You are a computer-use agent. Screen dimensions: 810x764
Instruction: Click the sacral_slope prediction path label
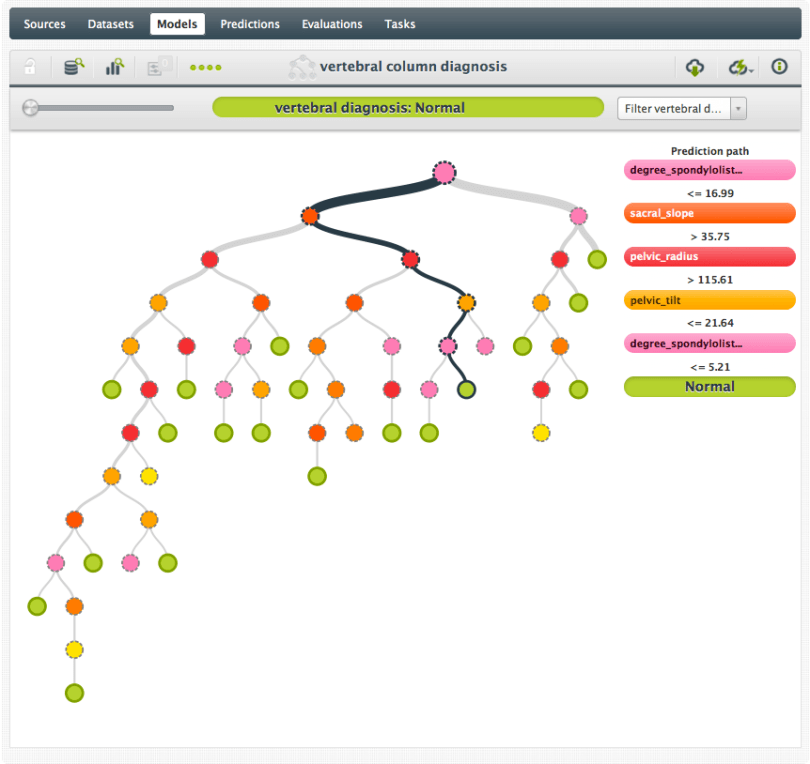tap(709, 213)
